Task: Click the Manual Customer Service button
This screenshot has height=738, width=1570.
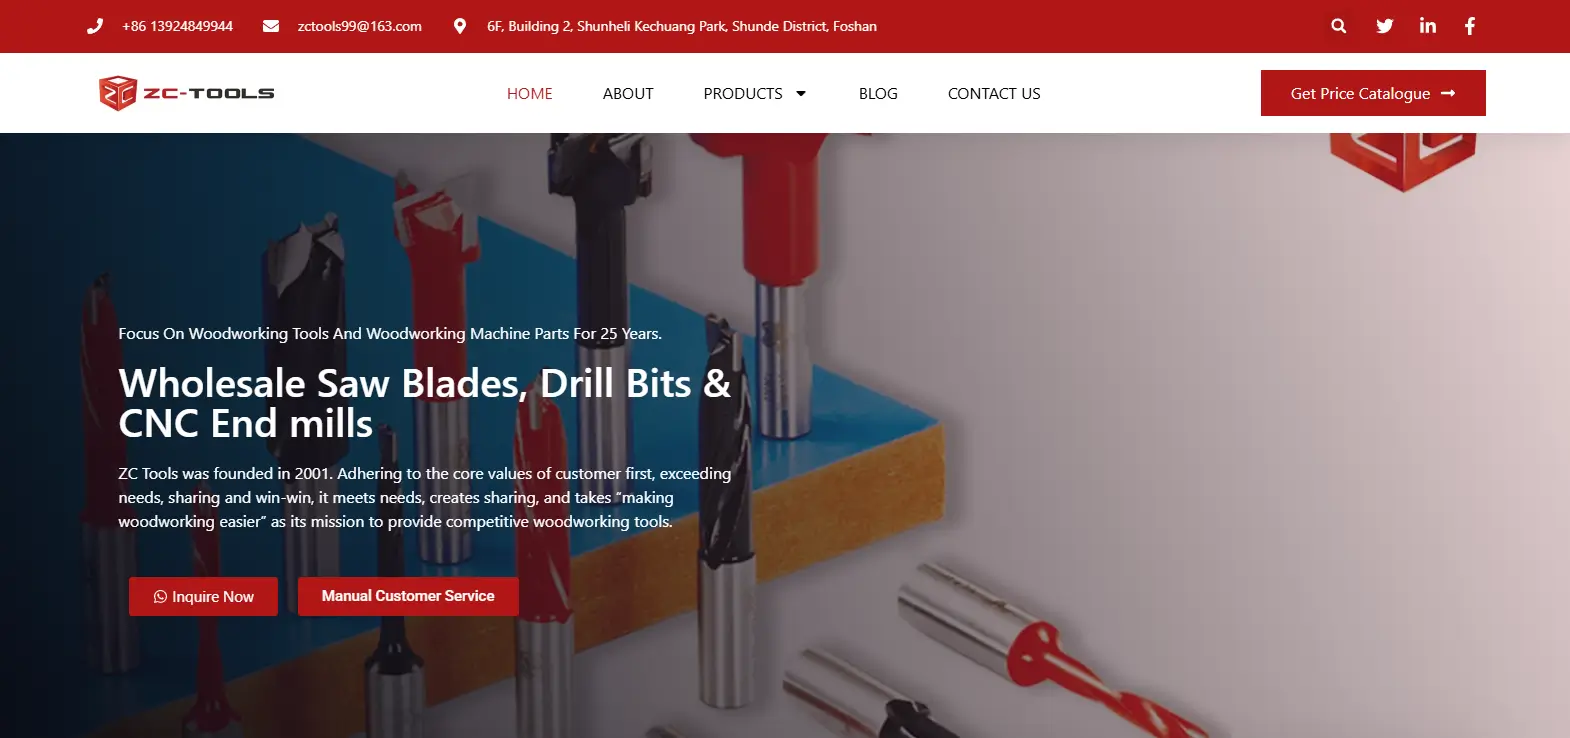Action: (x=408, y=596)
